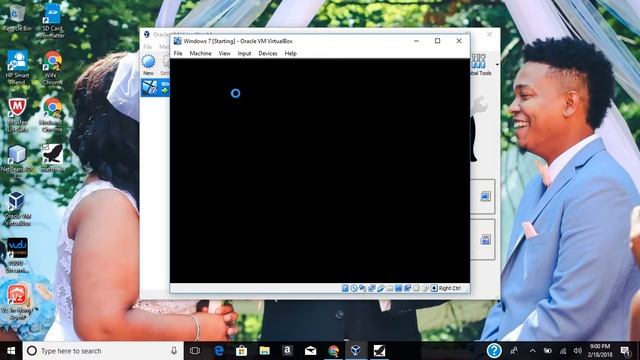
Task: Click the microphone icon in the search box
Action: pyautogui.click(x=174, y=351)
